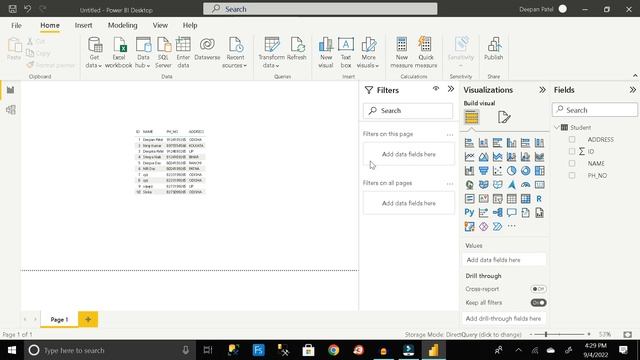Select the Gauge visual
The height and width of the screenshot is (360, 640).
pos(525,184)
